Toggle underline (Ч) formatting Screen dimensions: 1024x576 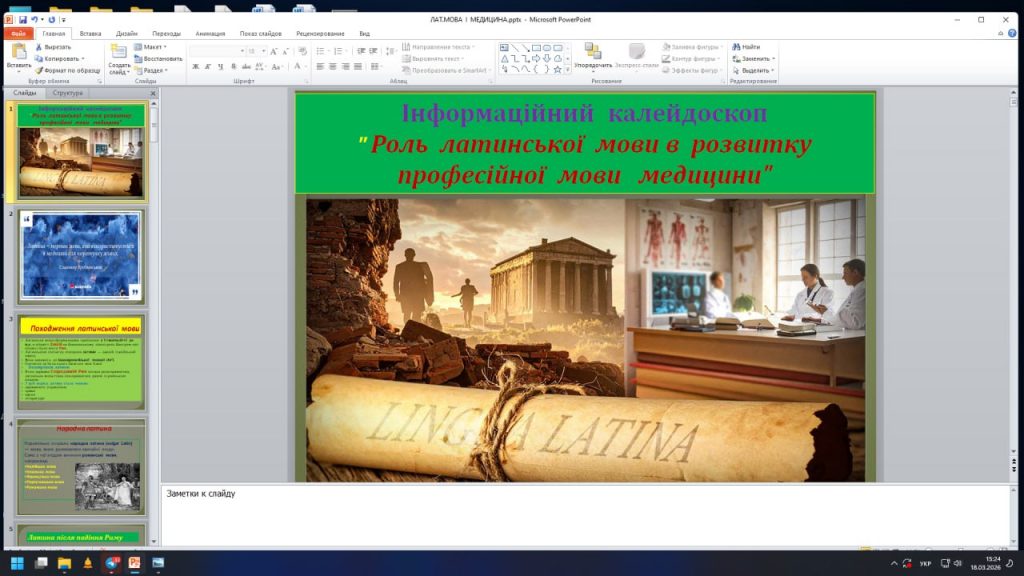tap(222, 66)
